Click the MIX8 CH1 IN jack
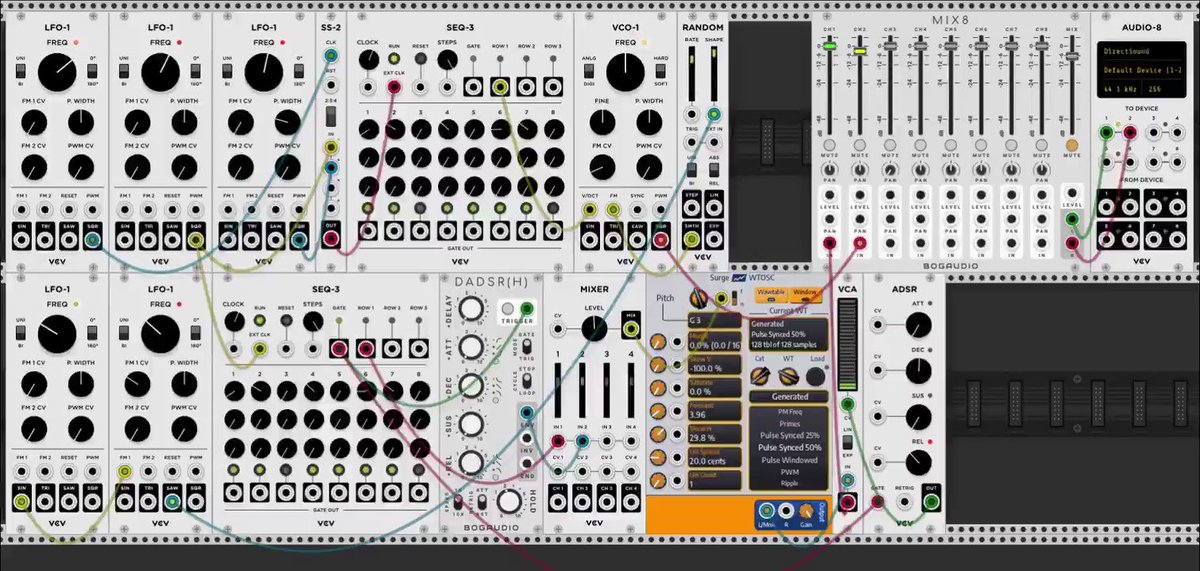1200x571 pixels. (x=830, y=243)
